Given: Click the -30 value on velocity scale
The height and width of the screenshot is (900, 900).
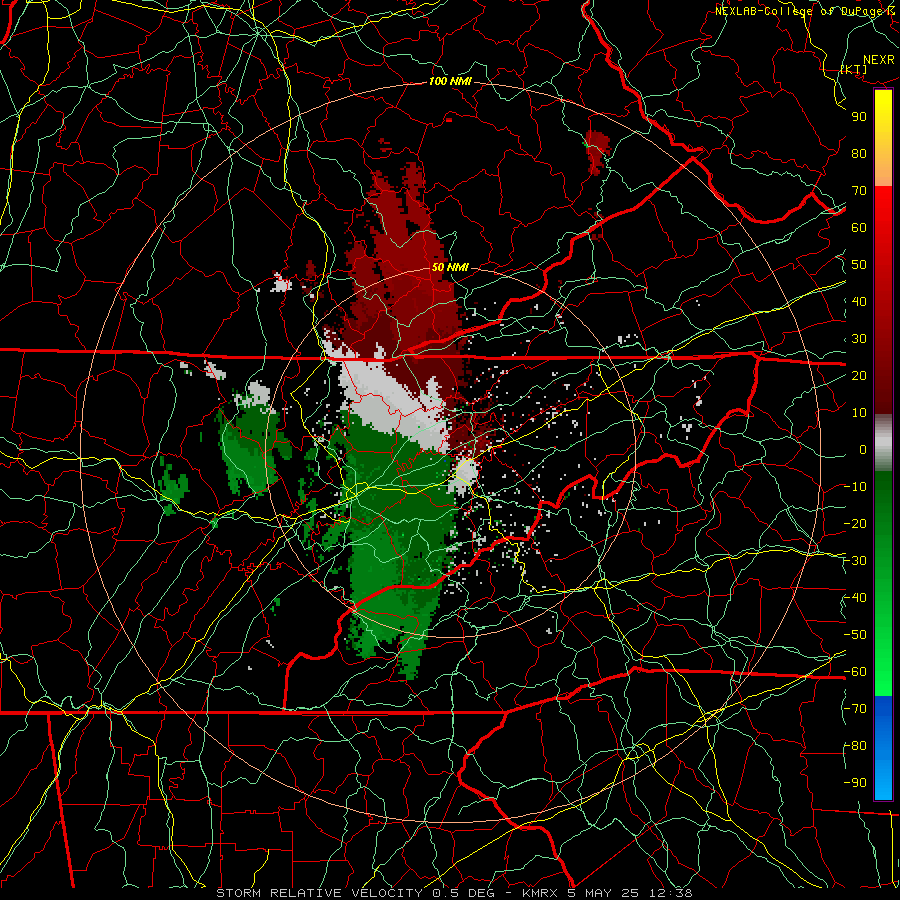Looking at the screenshot, I should tap(855, 560).
